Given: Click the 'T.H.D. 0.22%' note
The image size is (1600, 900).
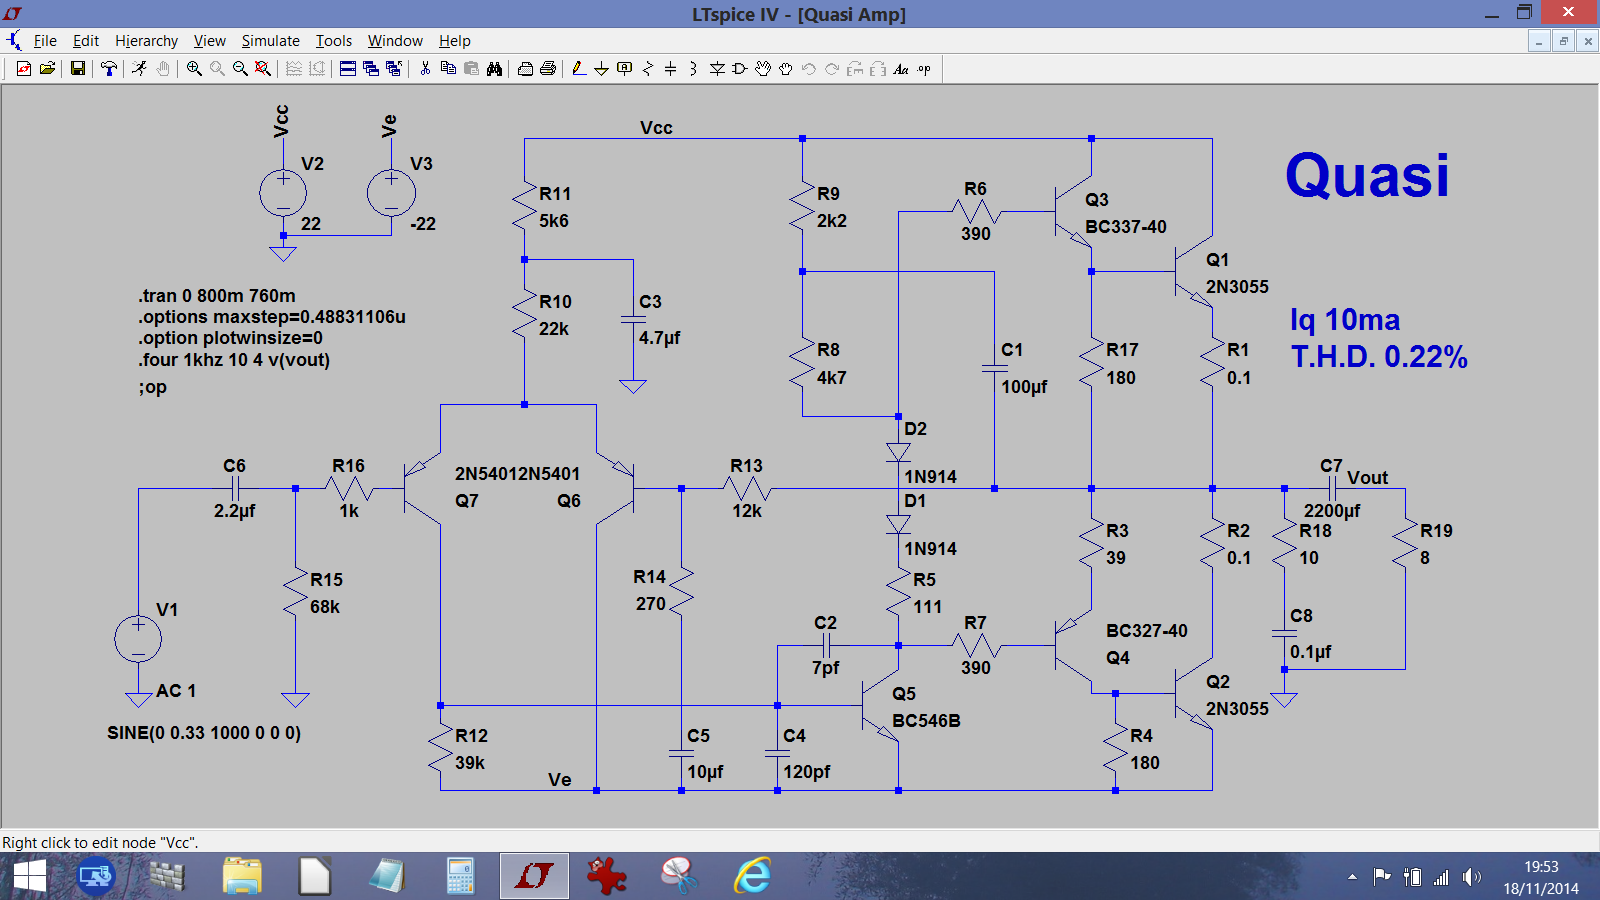Looking at the screenshot, I should pyautogui.click(x=1379, y=357).
